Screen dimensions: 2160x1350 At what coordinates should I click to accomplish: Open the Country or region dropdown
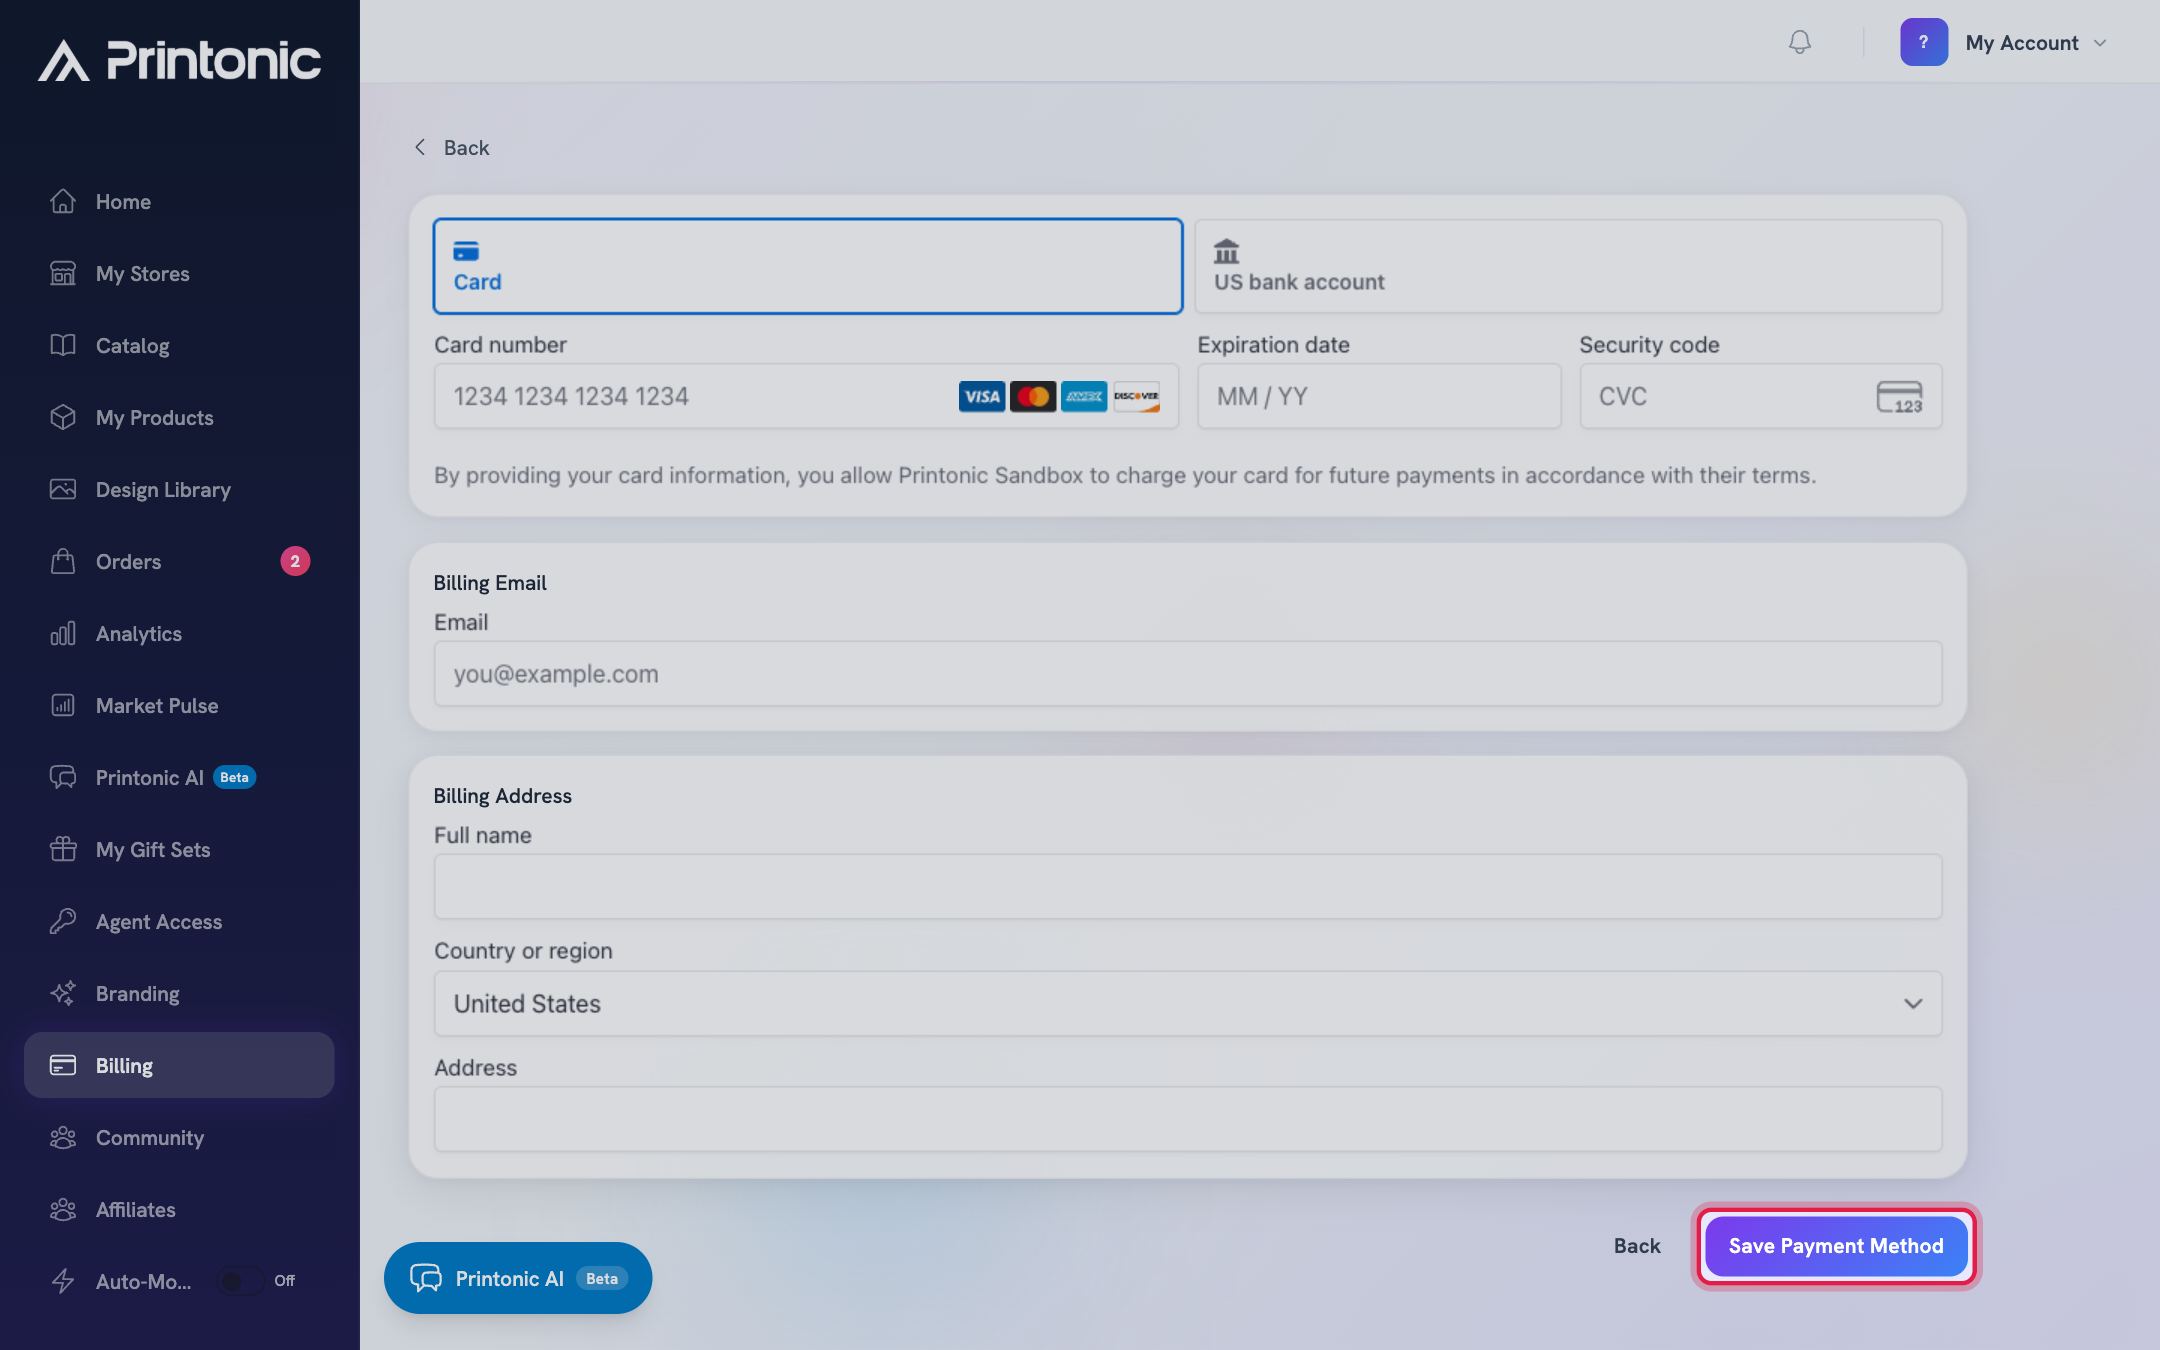(x=1187, y=1003)
